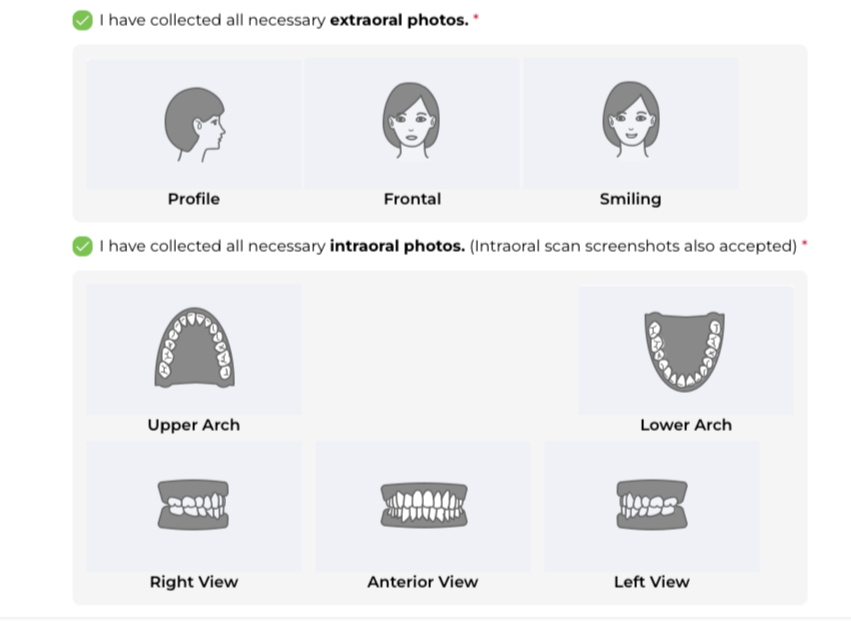Click the Frontal face icon
Image resolution: width=851 pixels, height=621 pixels.
(411, 121)
